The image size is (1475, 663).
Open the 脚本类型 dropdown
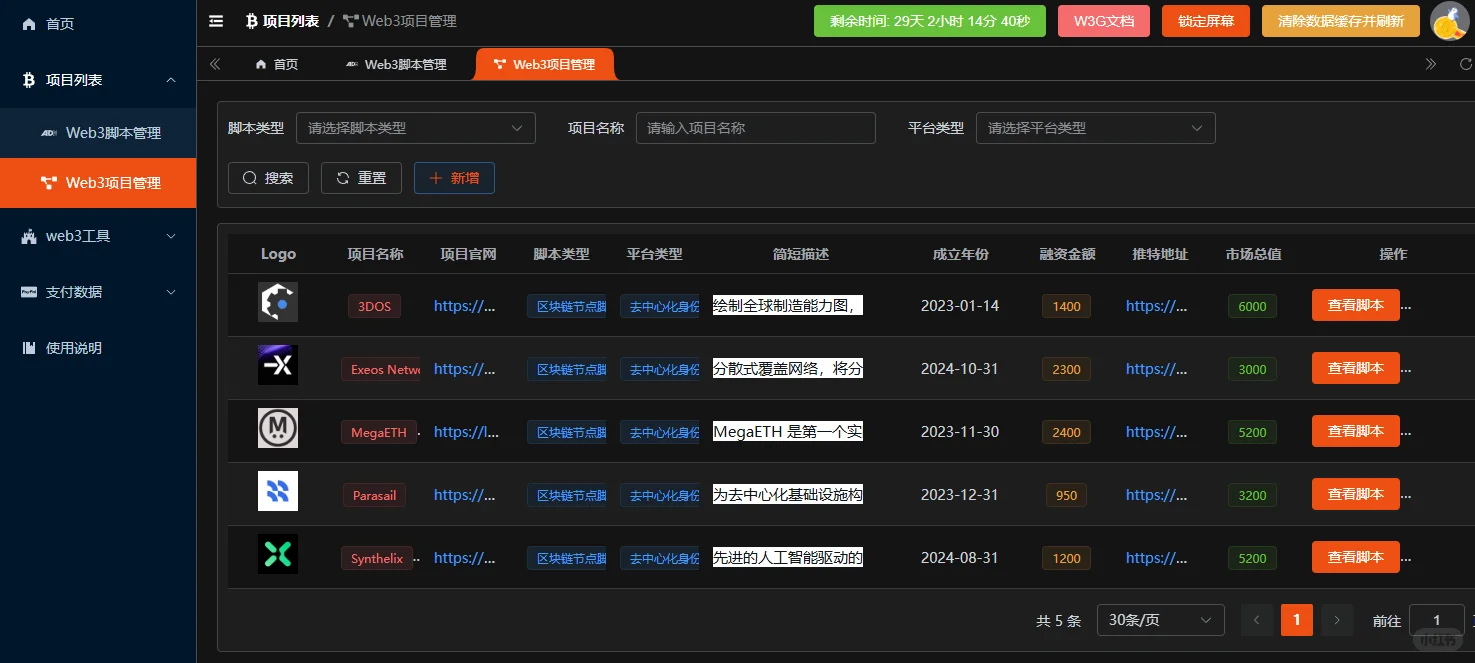pyautogui.click(x=415, y=128)
